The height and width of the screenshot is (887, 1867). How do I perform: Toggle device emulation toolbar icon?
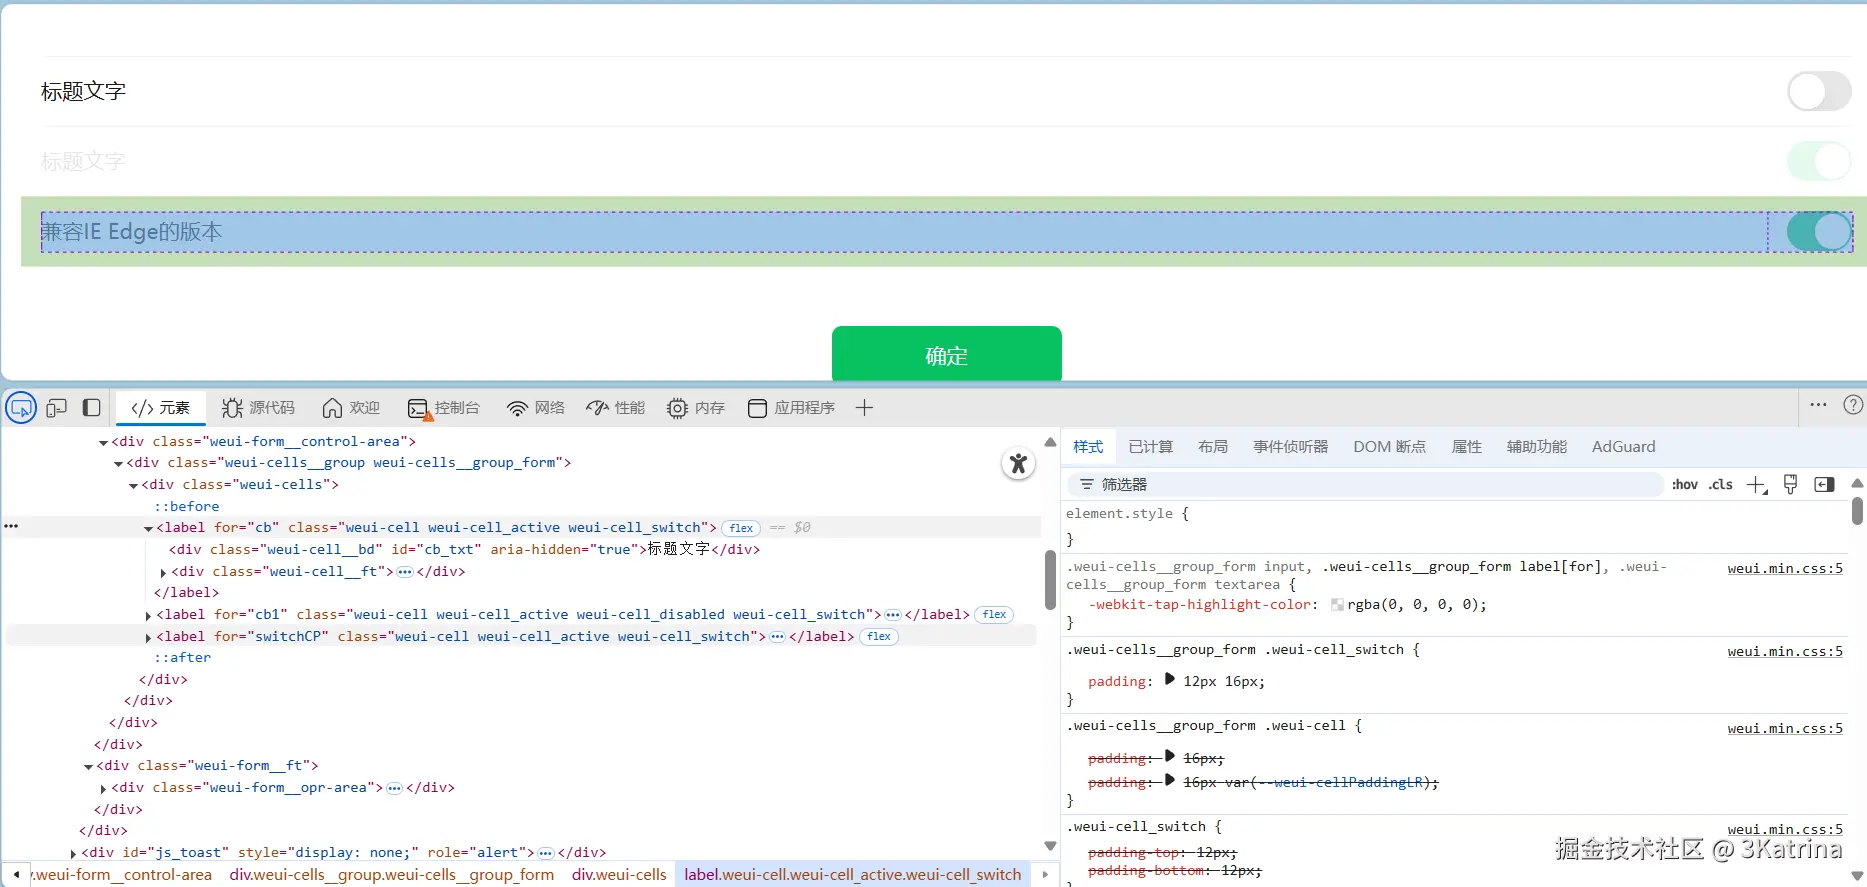(x=57, y=408)
